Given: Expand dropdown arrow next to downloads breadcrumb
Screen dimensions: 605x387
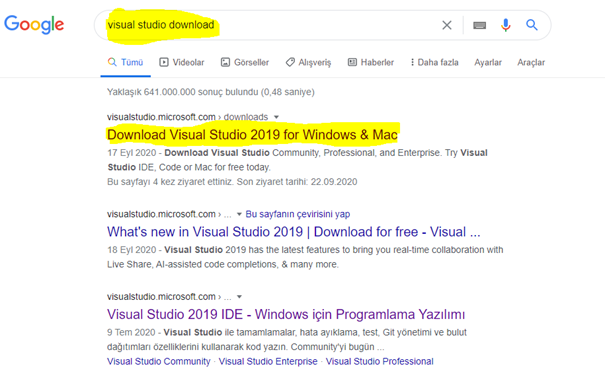Looking at the screenshot, I should [276, 117].
